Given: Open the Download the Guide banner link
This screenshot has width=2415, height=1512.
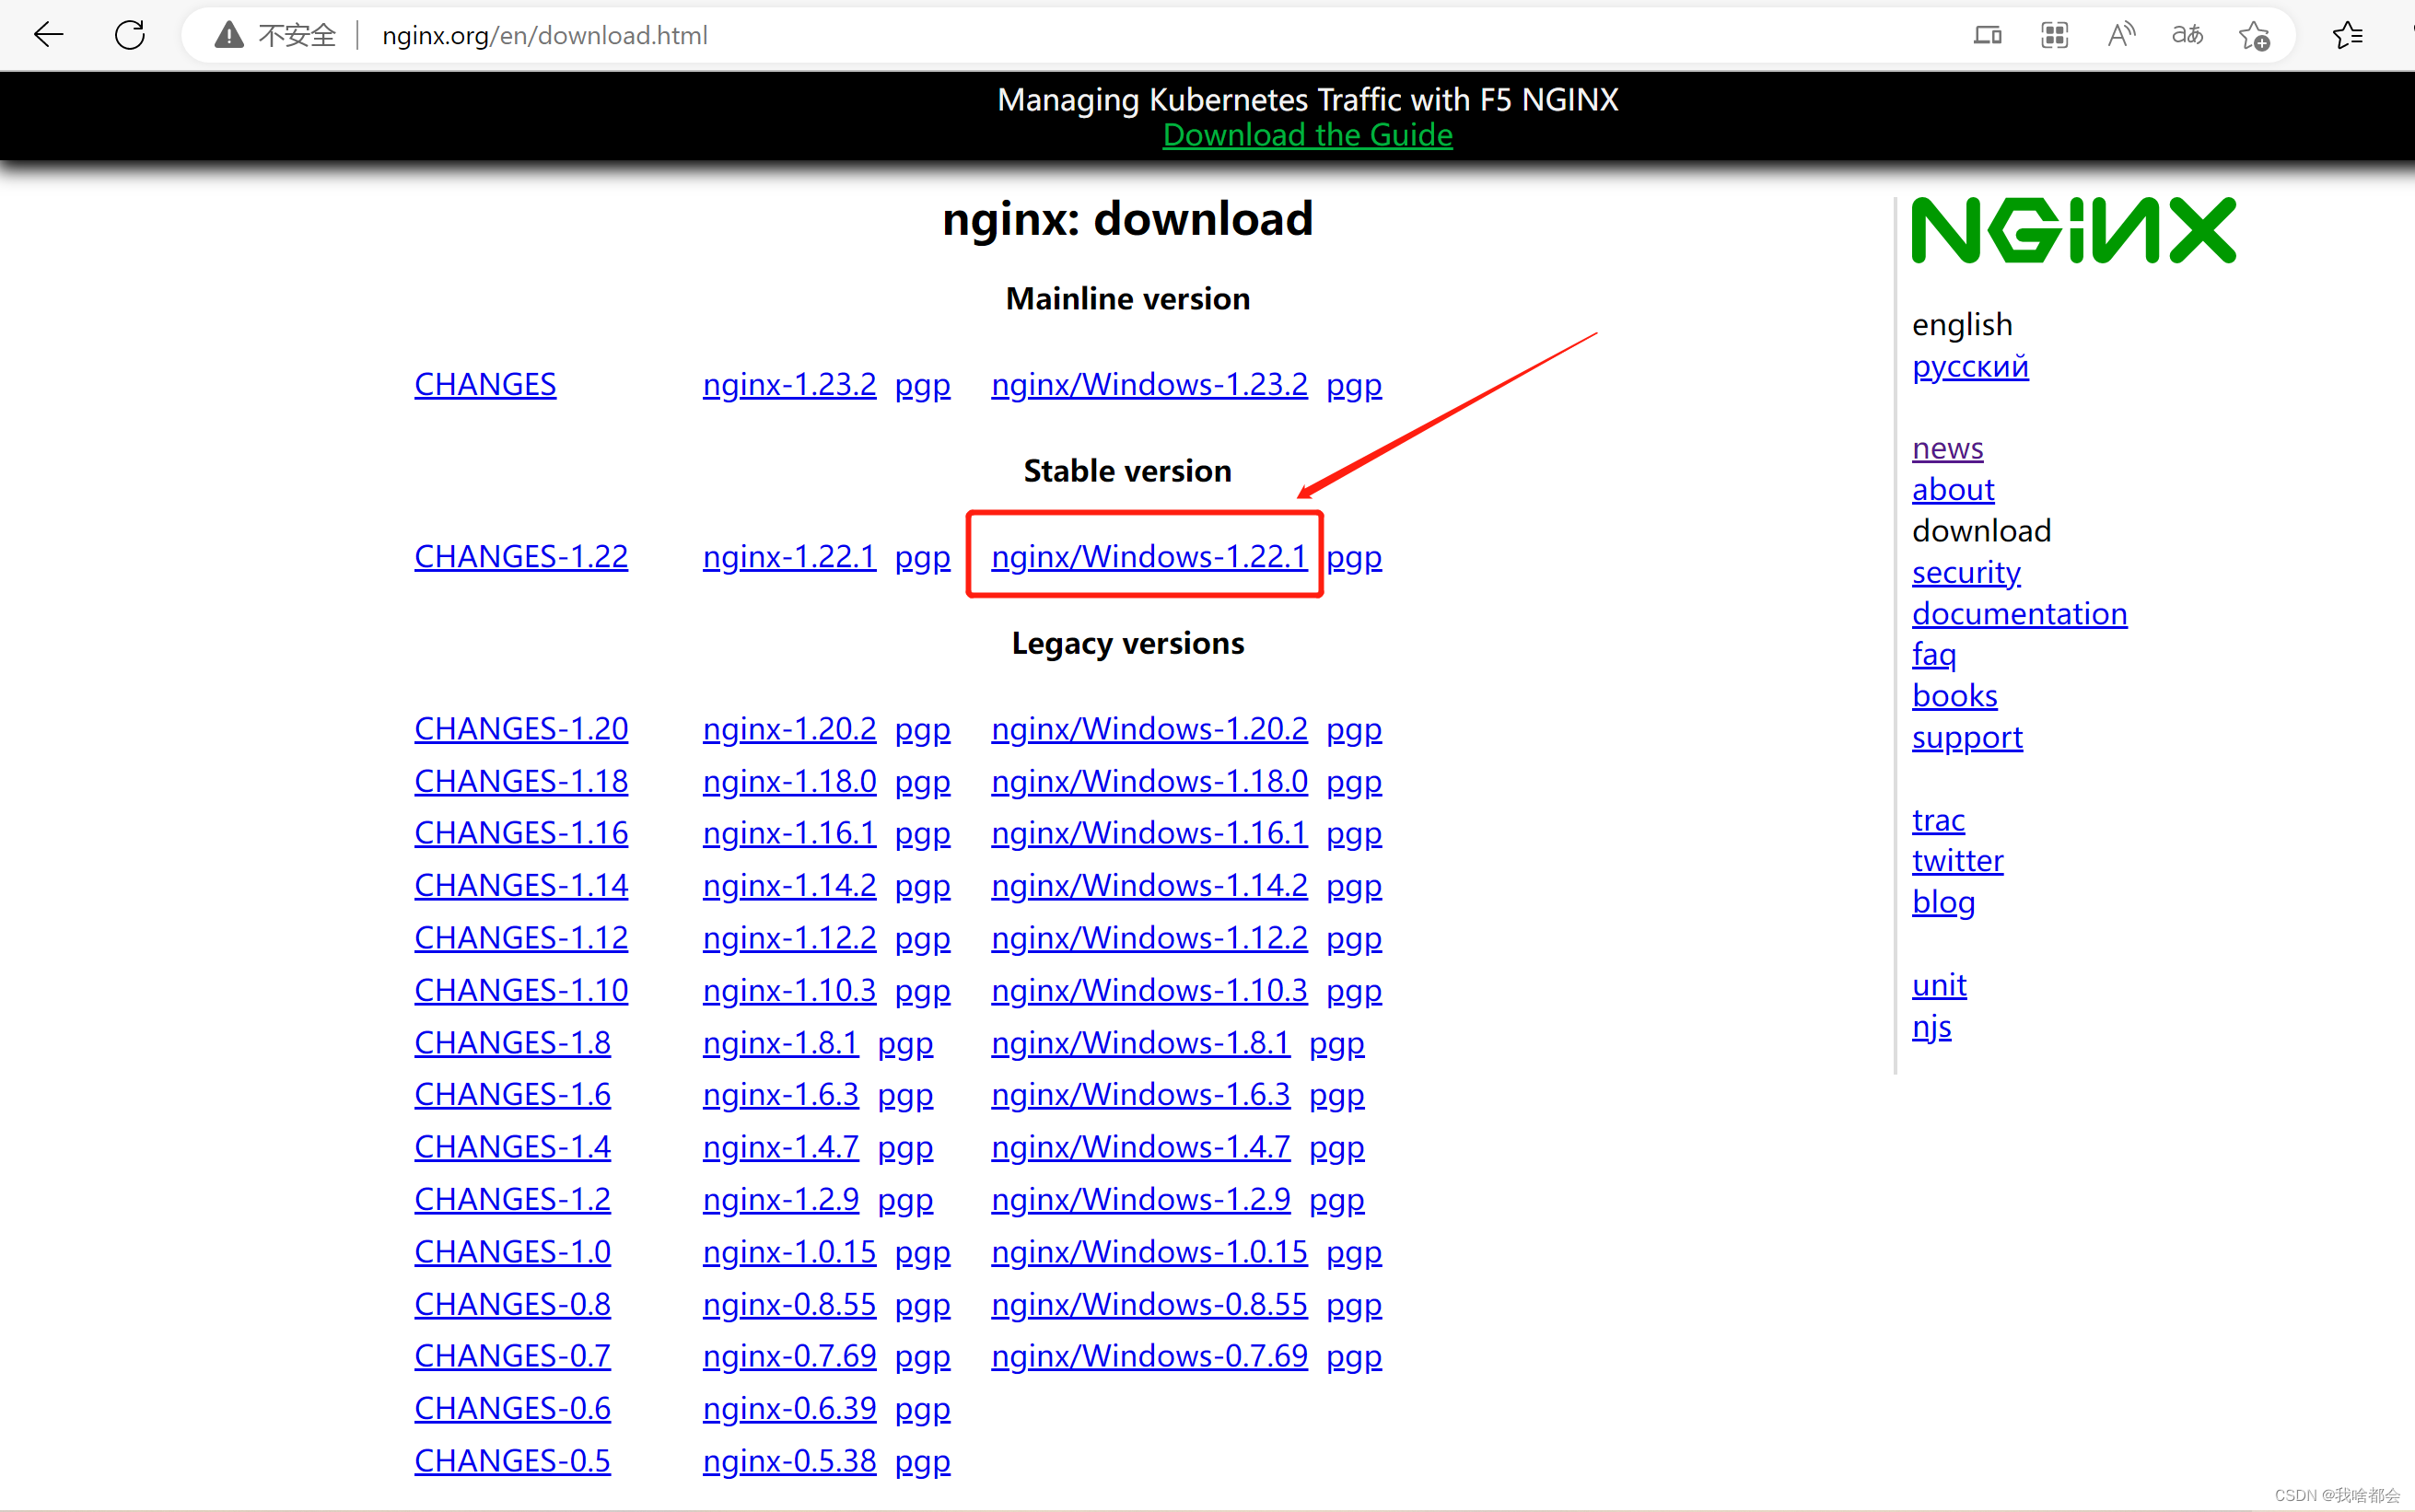Looking at the screenshot, I should tap(1307, 135).
